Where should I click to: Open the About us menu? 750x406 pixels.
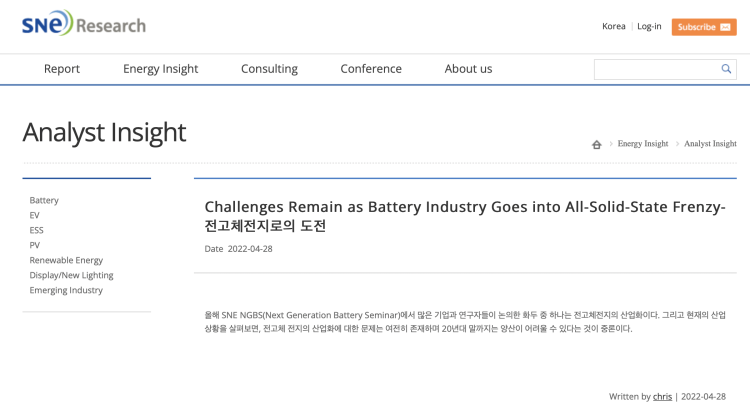pyautogui.click(x=468, y=69)
